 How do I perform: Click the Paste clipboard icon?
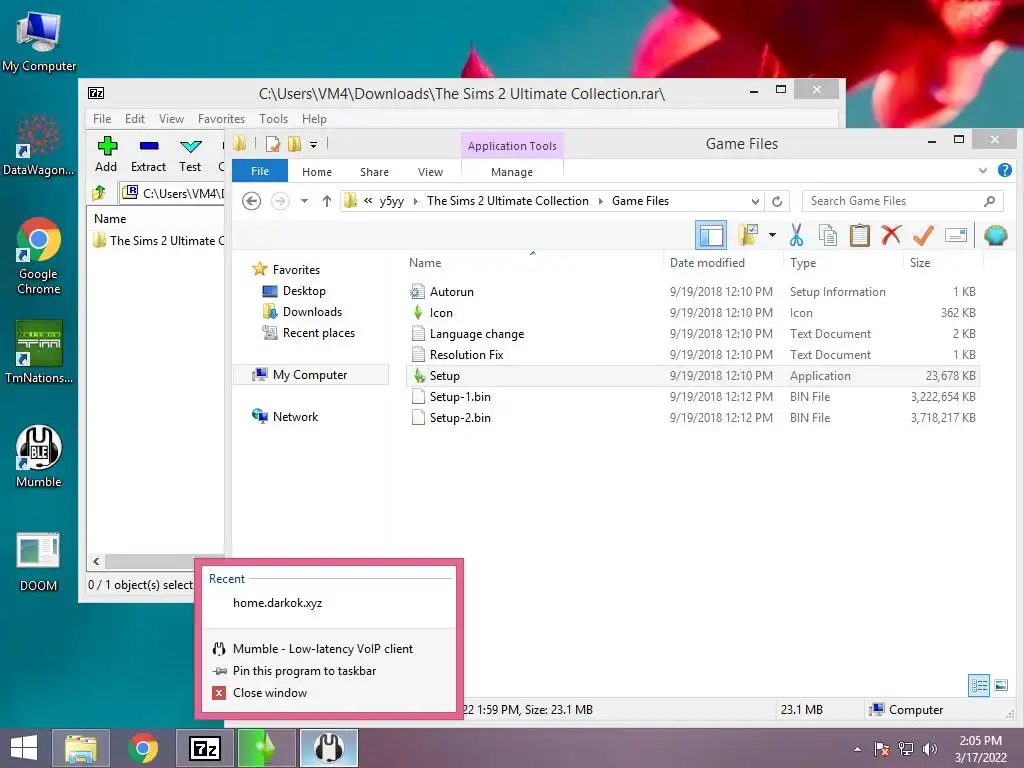pyautogui.click(x=859, y=235)
